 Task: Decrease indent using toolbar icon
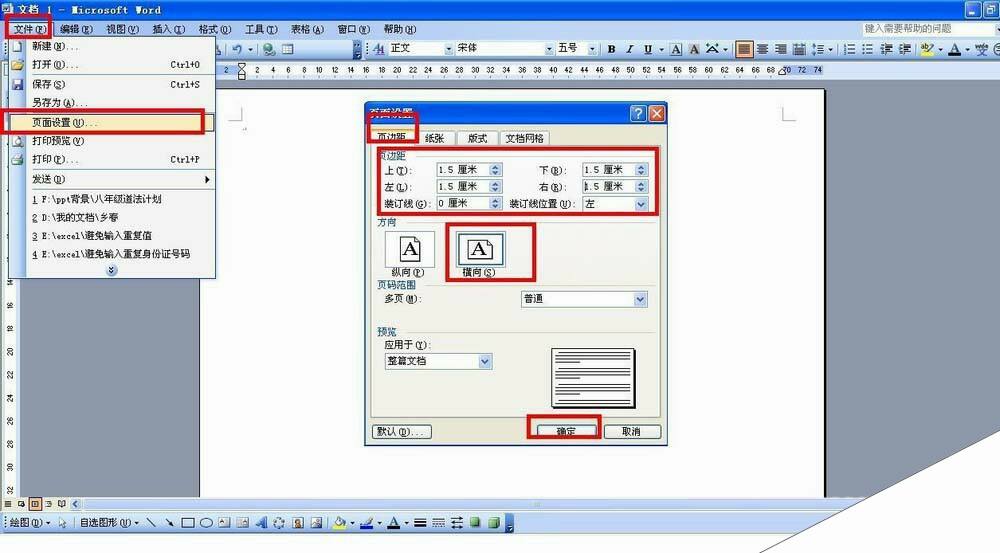click(x=886, y=48)
